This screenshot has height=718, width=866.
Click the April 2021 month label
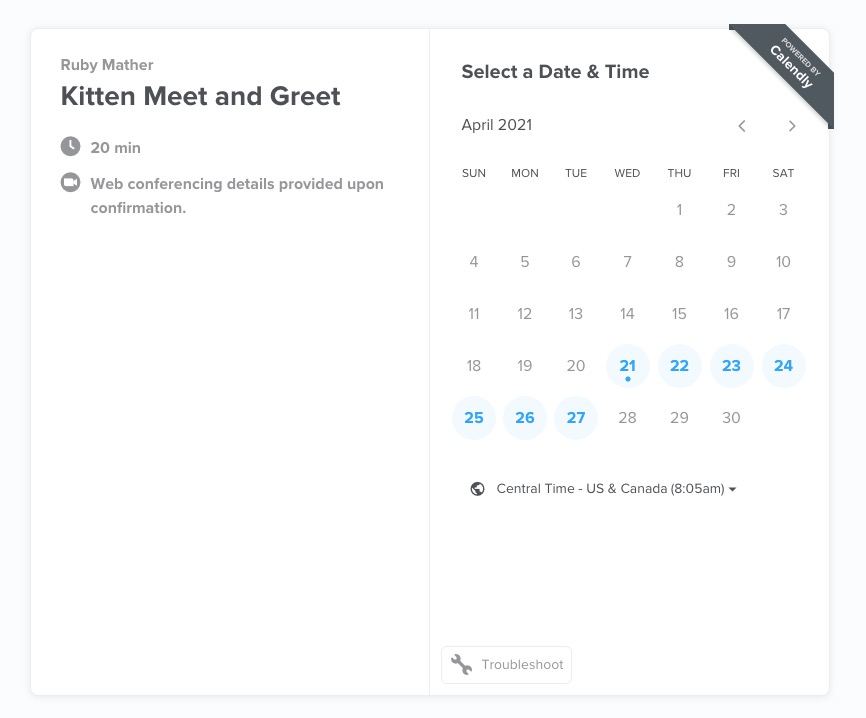click(497, 125)
